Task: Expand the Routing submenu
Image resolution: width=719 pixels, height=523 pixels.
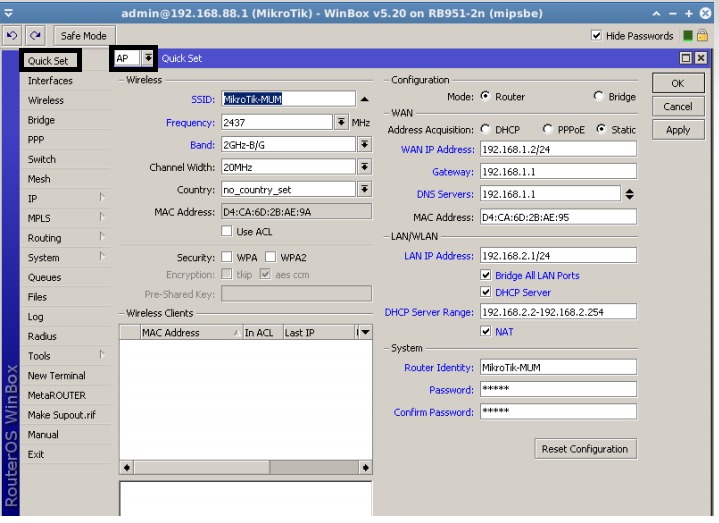Action: (x=102, y=237)
